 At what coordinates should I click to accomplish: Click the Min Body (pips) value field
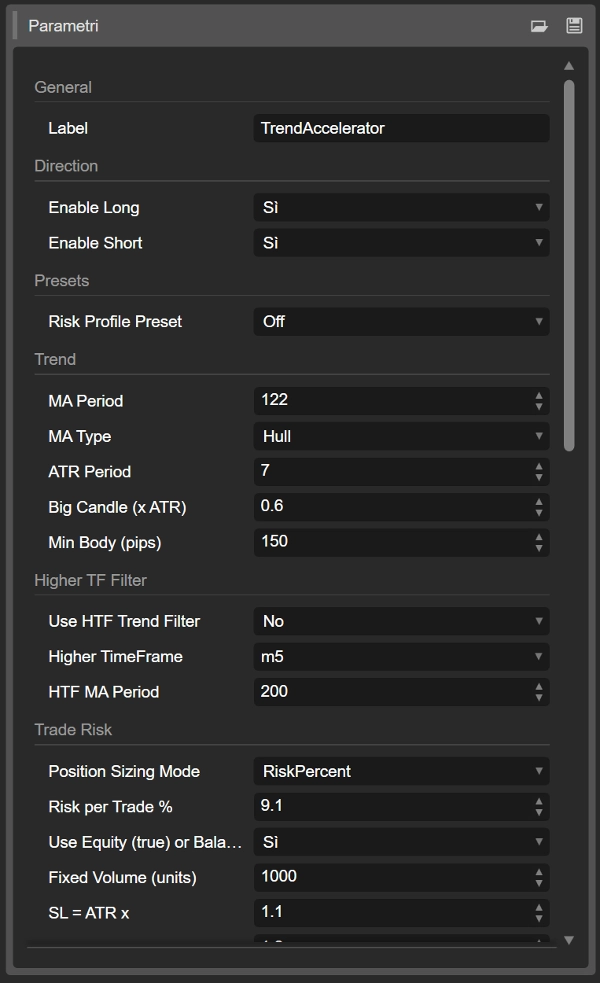[390, 542]
